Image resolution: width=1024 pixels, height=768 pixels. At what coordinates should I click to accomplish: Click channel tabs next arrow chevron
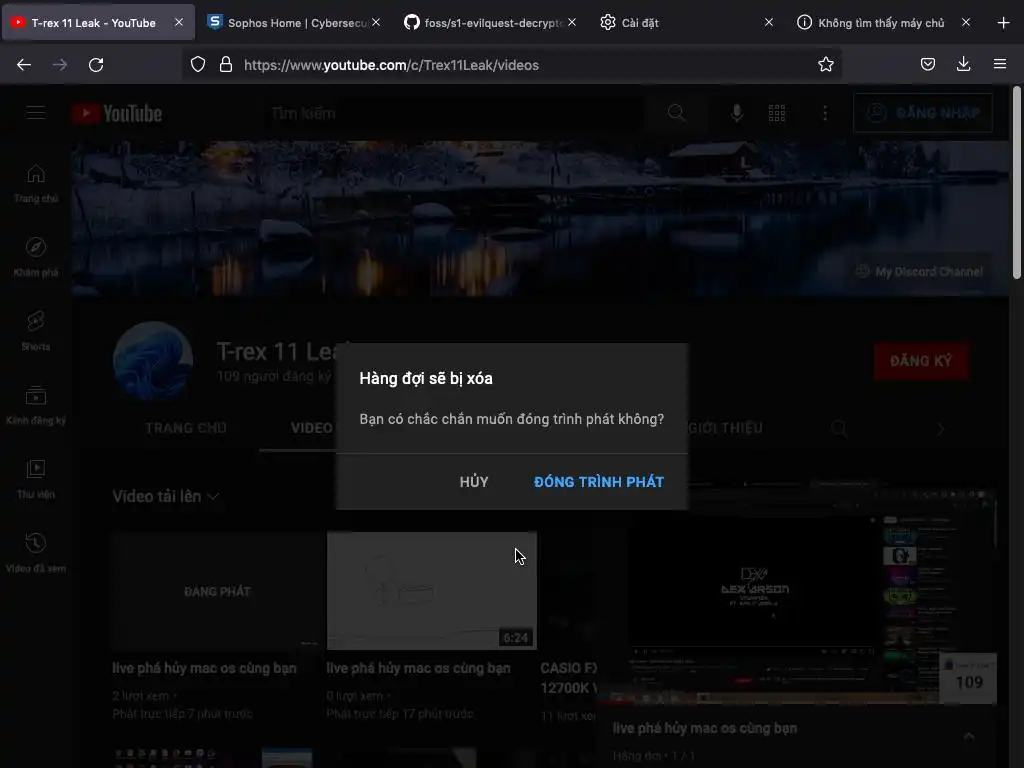(940, 428)
